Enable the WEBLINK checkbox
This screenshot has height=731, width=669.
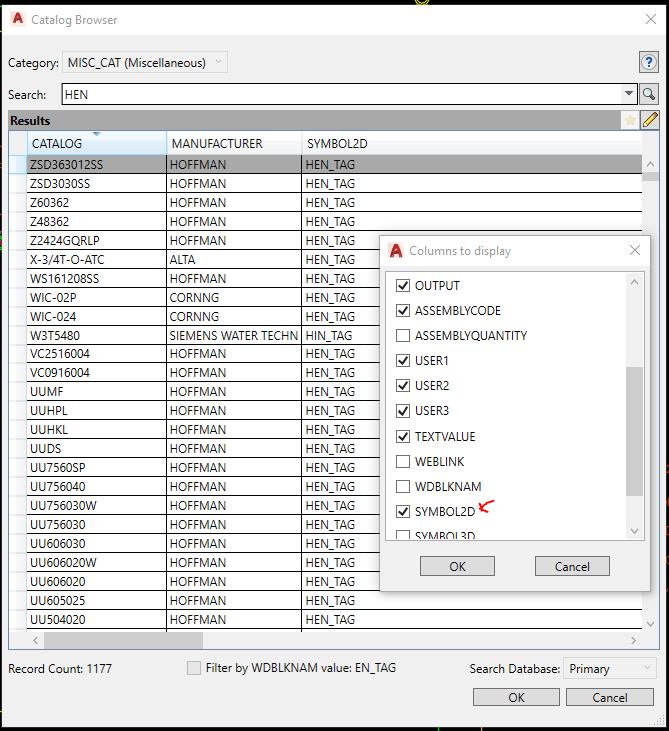tap(403, 462)
